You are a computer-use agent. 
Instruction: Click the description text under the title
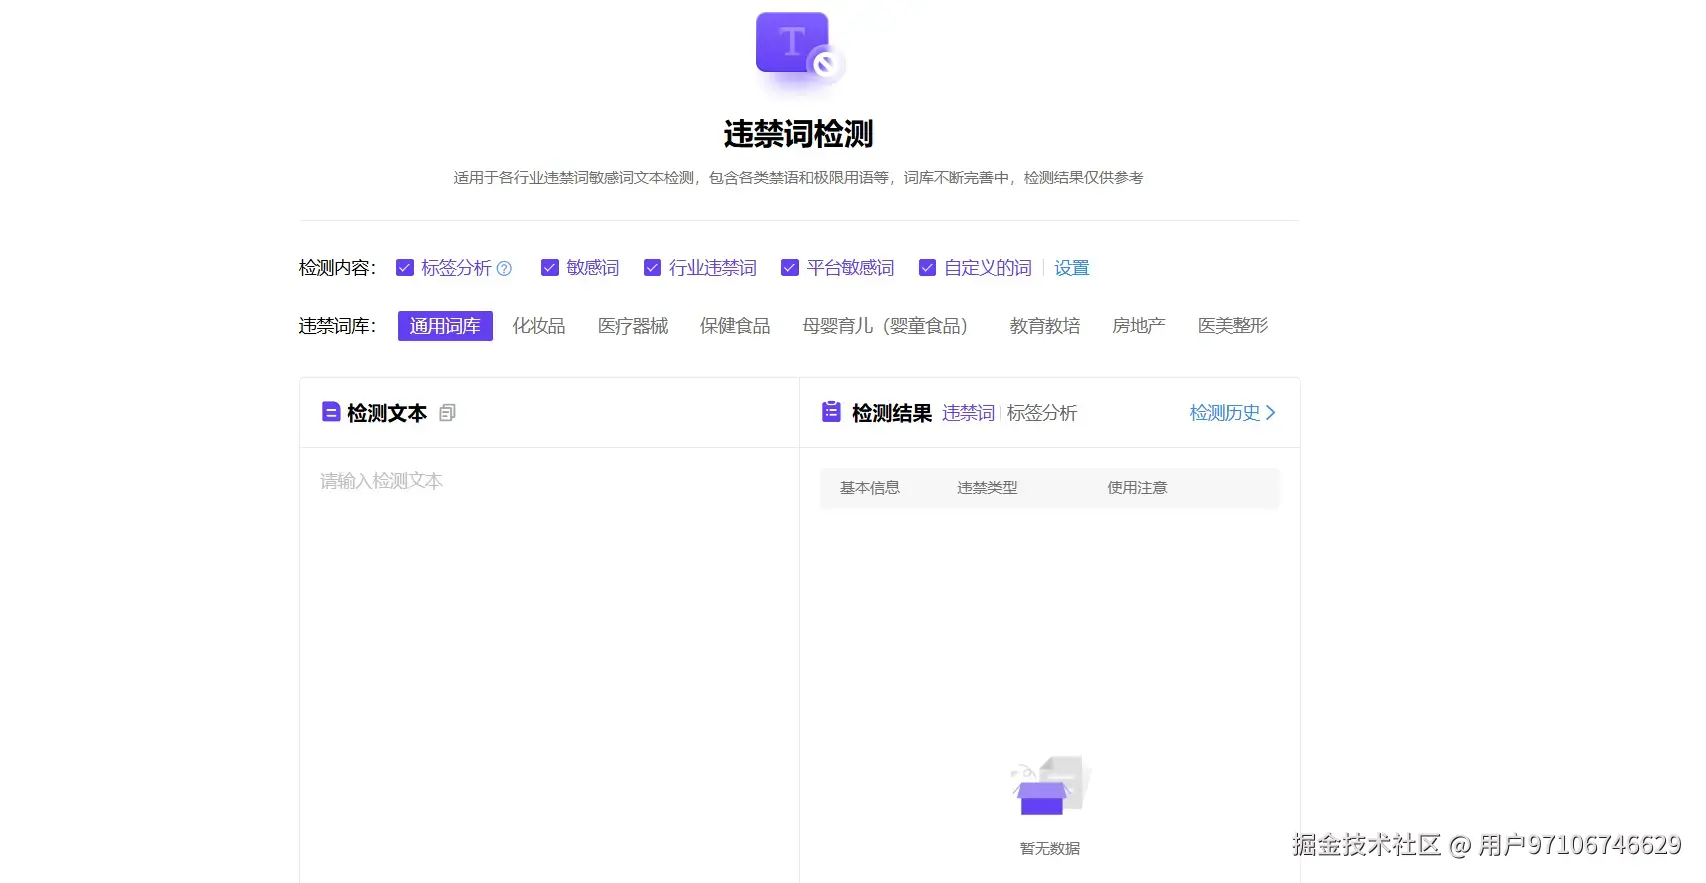[x=799, y=178]
